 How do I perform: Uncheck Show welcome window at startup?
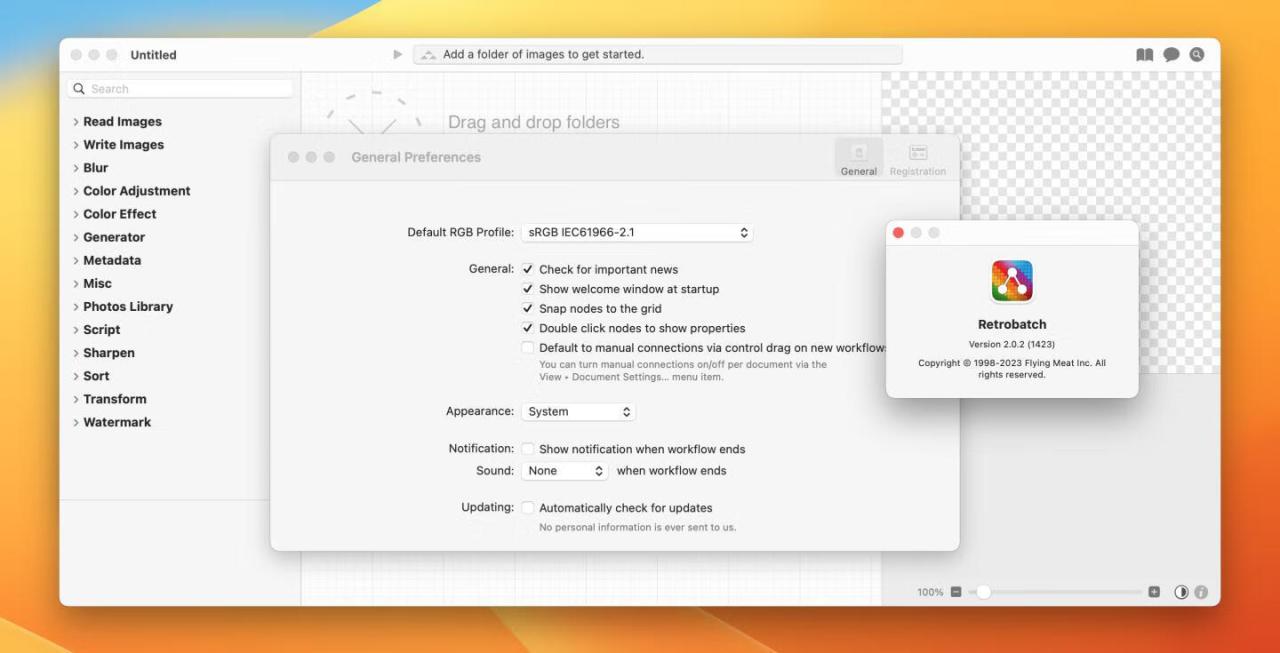click(x=528, y=289)
